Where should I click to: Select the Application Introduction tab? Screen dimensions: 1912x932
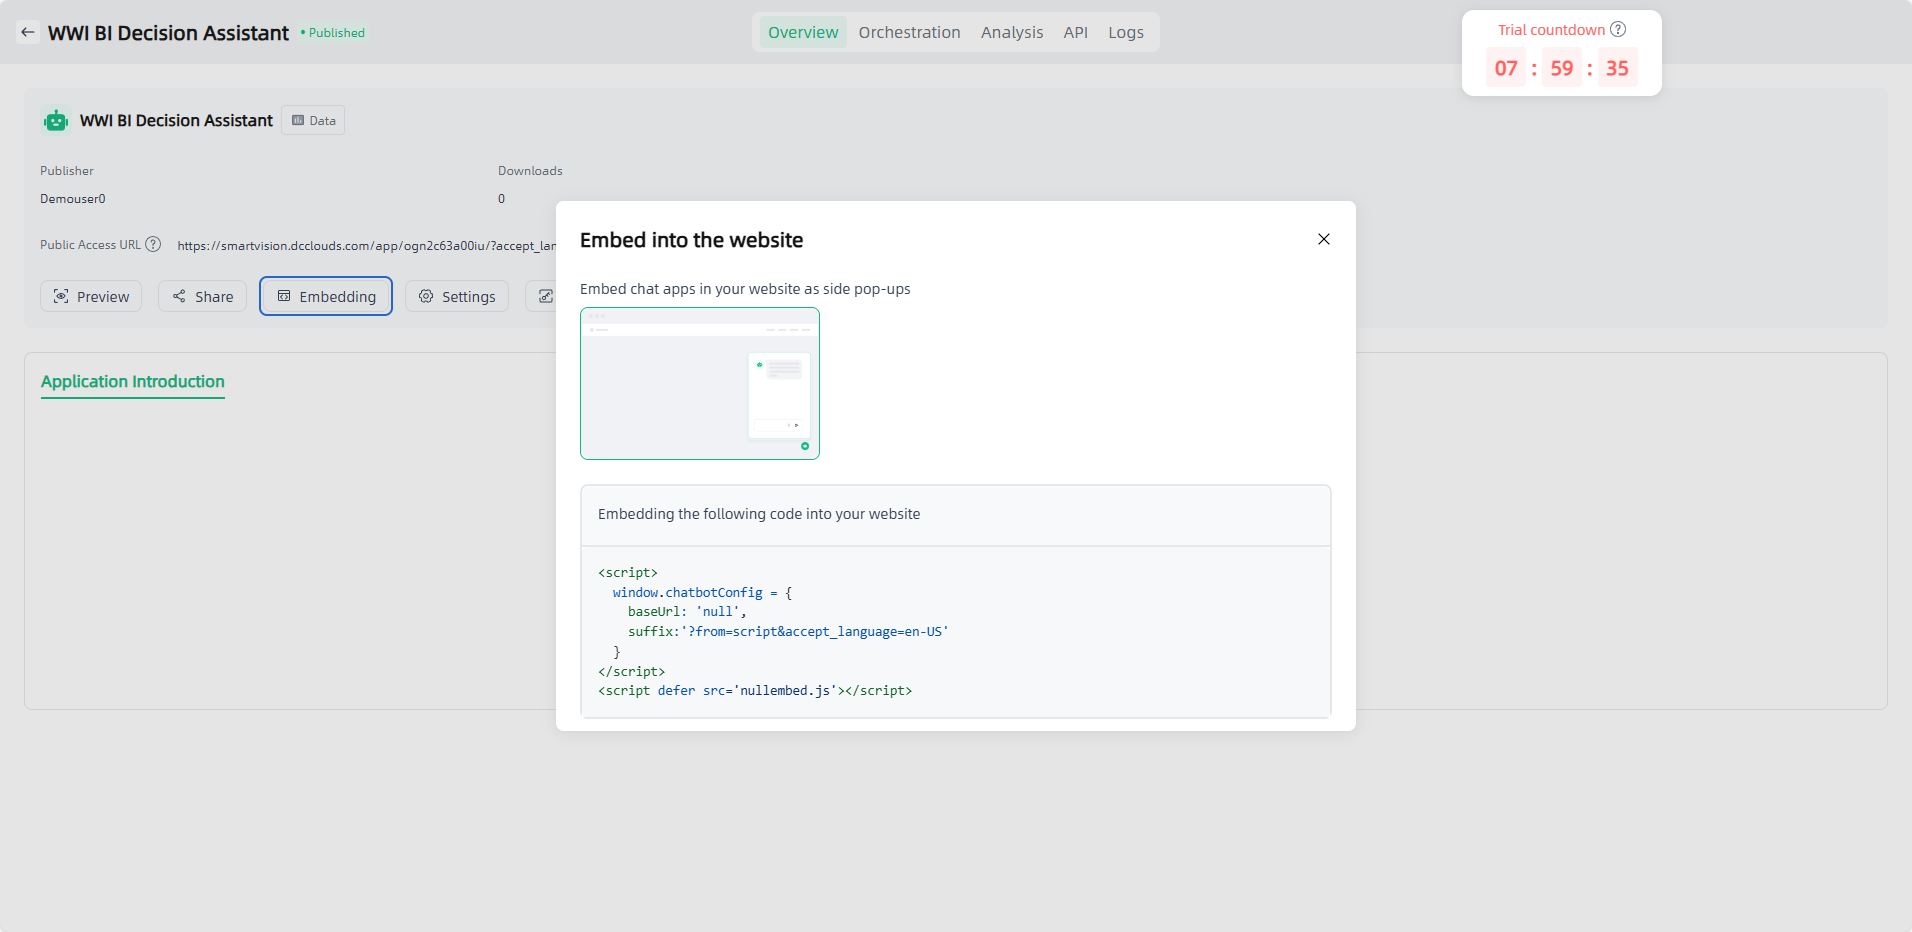click(x=133, y=382)
